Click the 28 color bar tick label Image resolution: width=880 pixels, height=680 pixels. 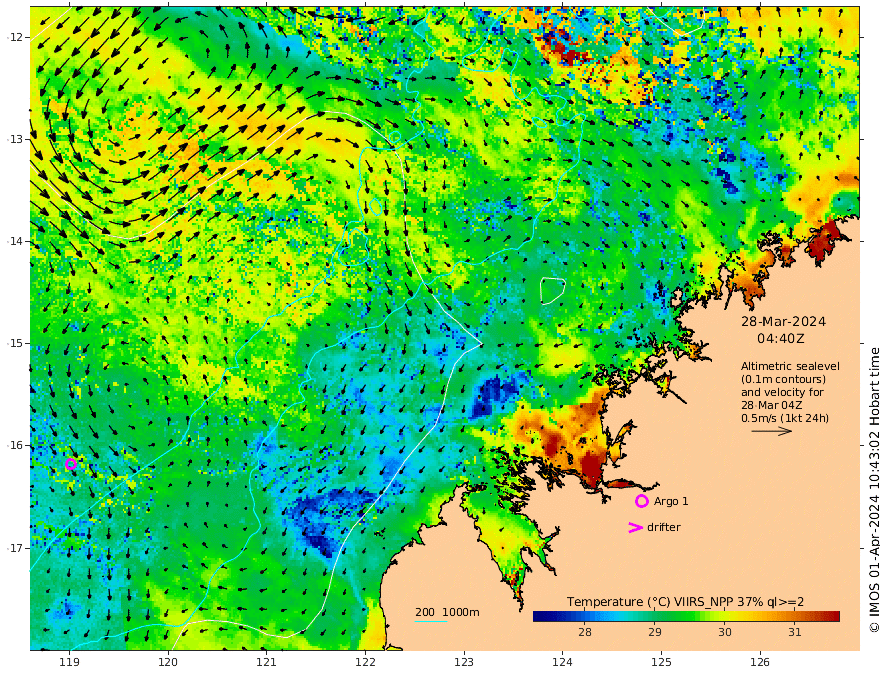click(x=585, y=632)
